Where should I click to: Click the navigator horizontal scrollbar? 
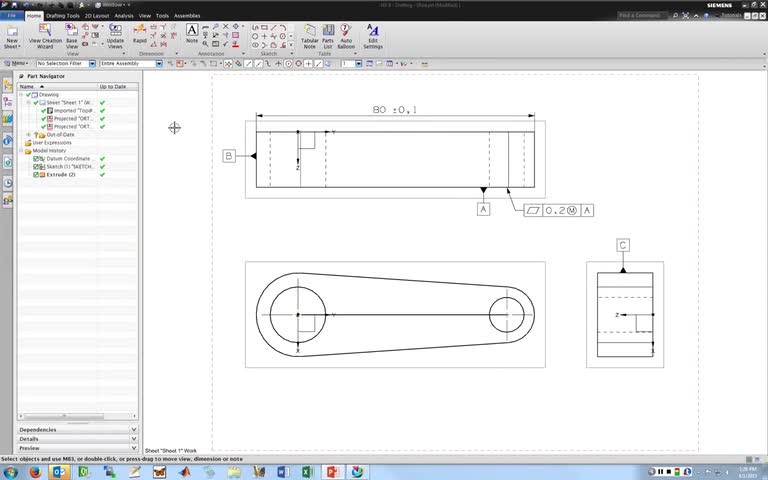(64, 416)
